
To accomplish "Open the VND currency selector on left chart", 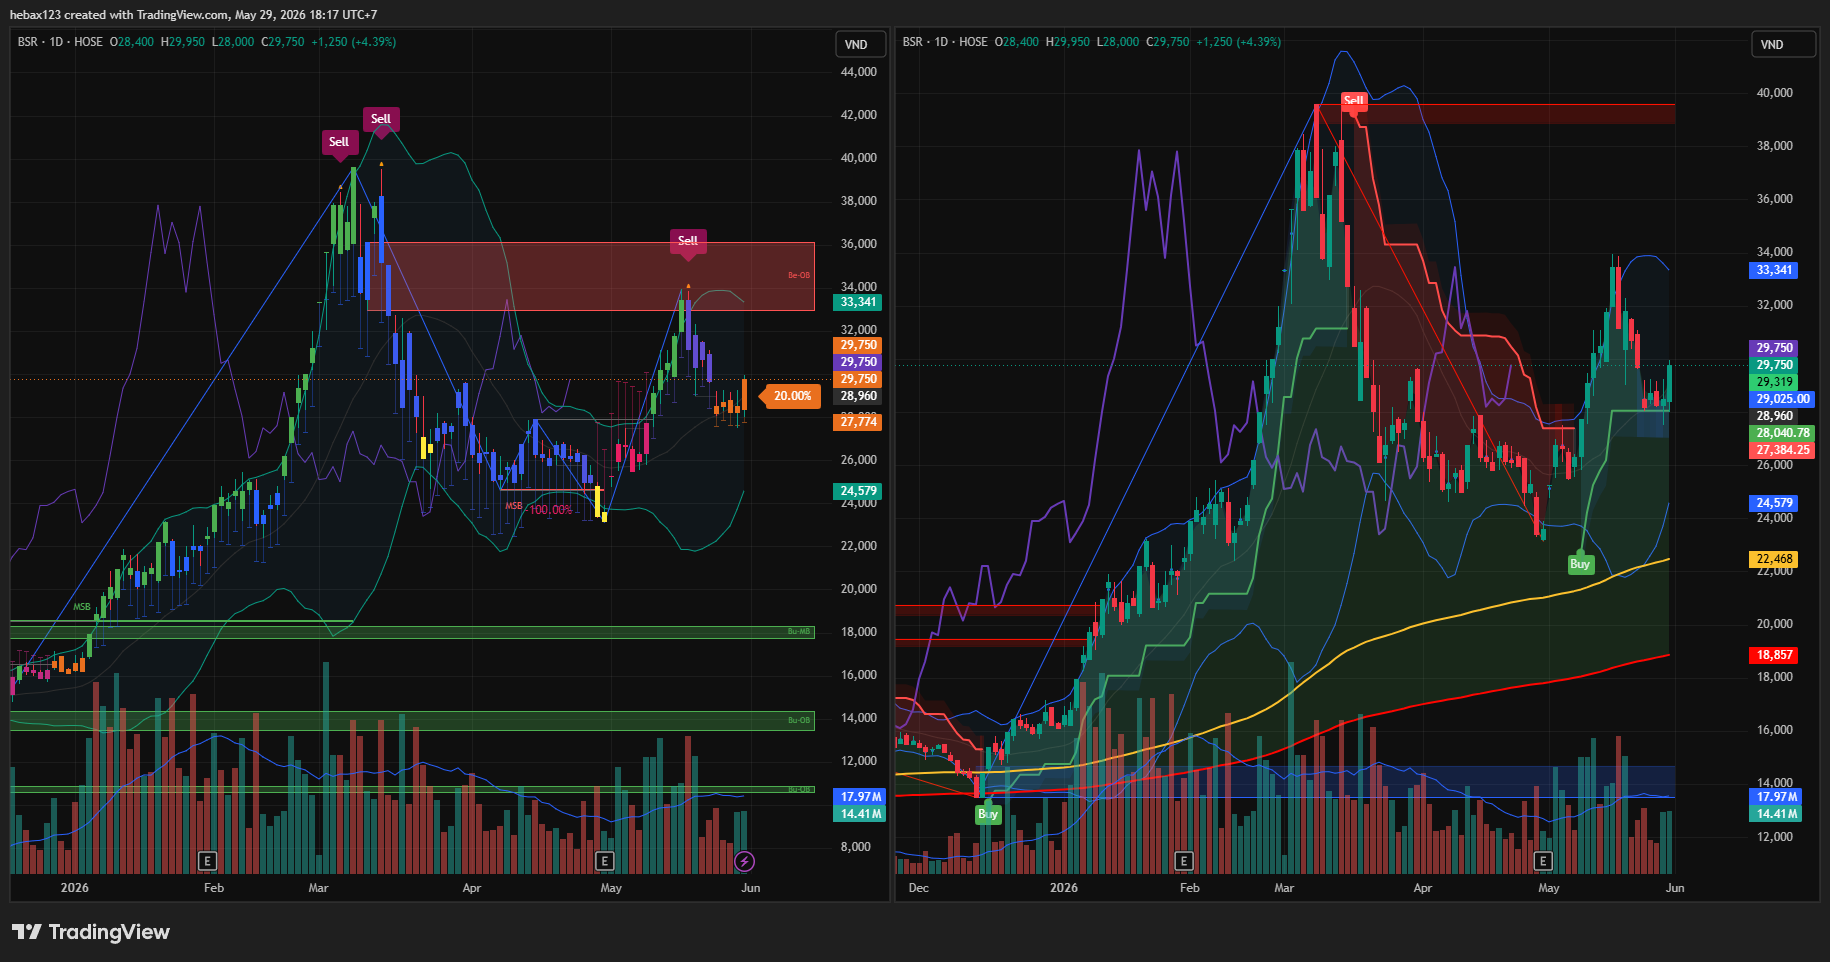I will click(860, 45).
